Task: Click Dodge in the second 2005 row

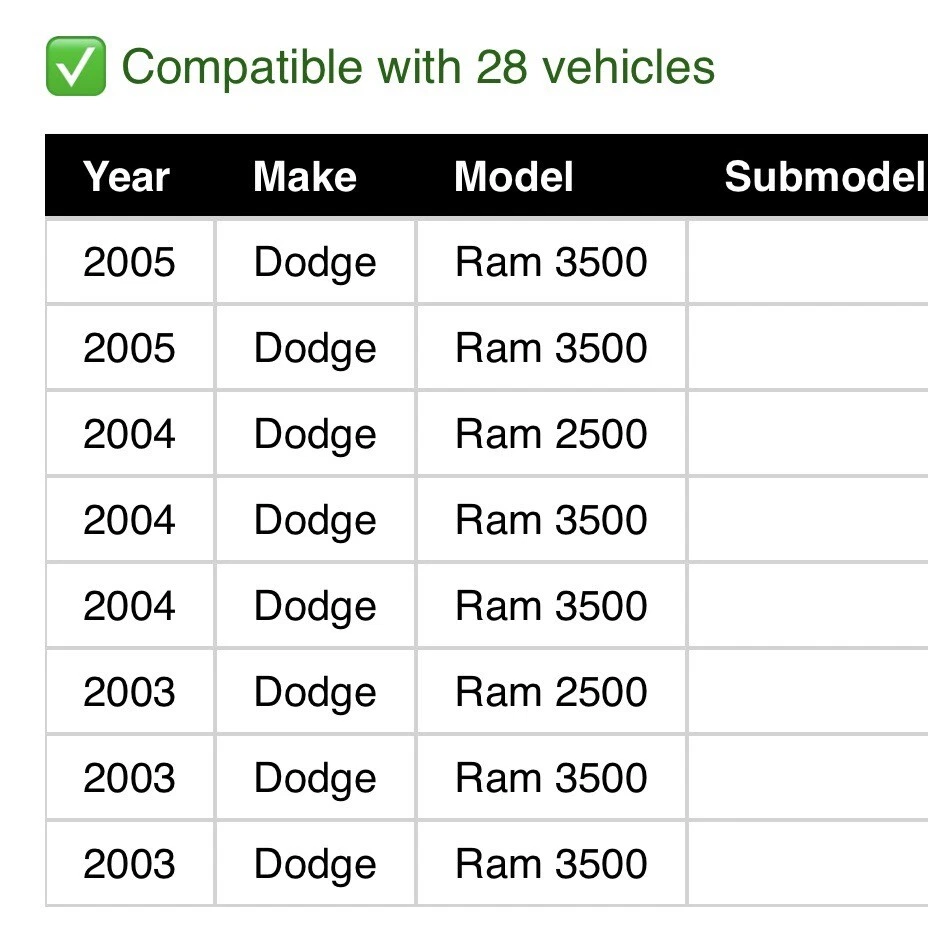Action: coord(315,348)
